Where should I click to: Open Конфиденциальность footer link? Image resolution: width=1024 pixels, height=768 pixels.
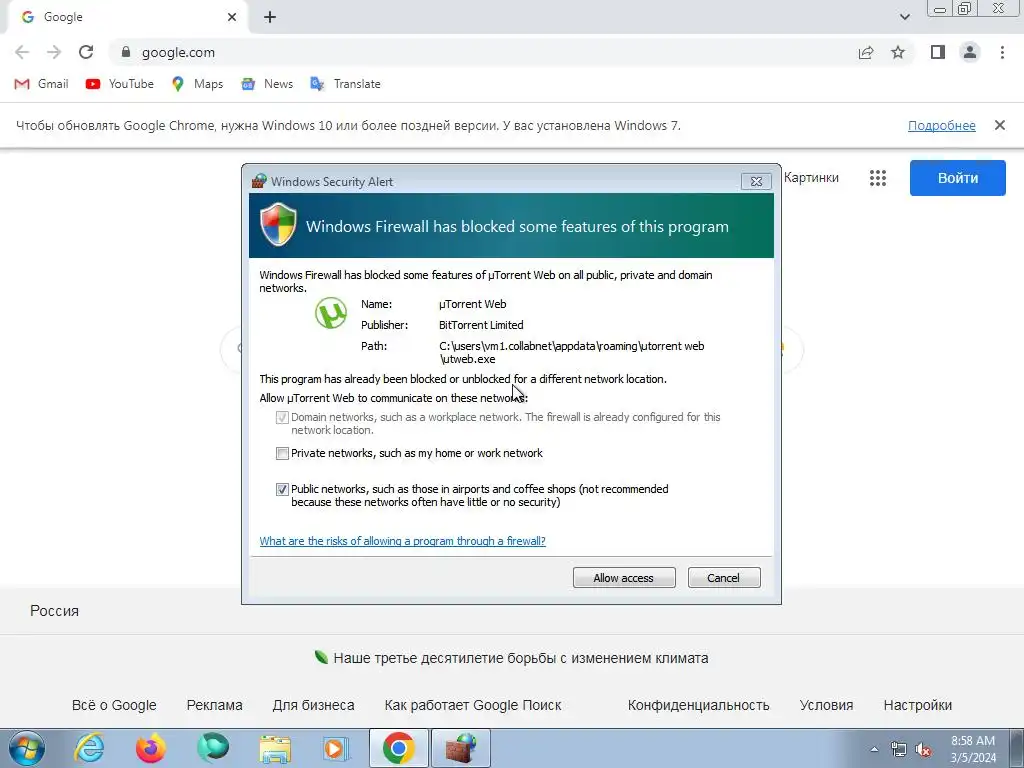point(698,705)
